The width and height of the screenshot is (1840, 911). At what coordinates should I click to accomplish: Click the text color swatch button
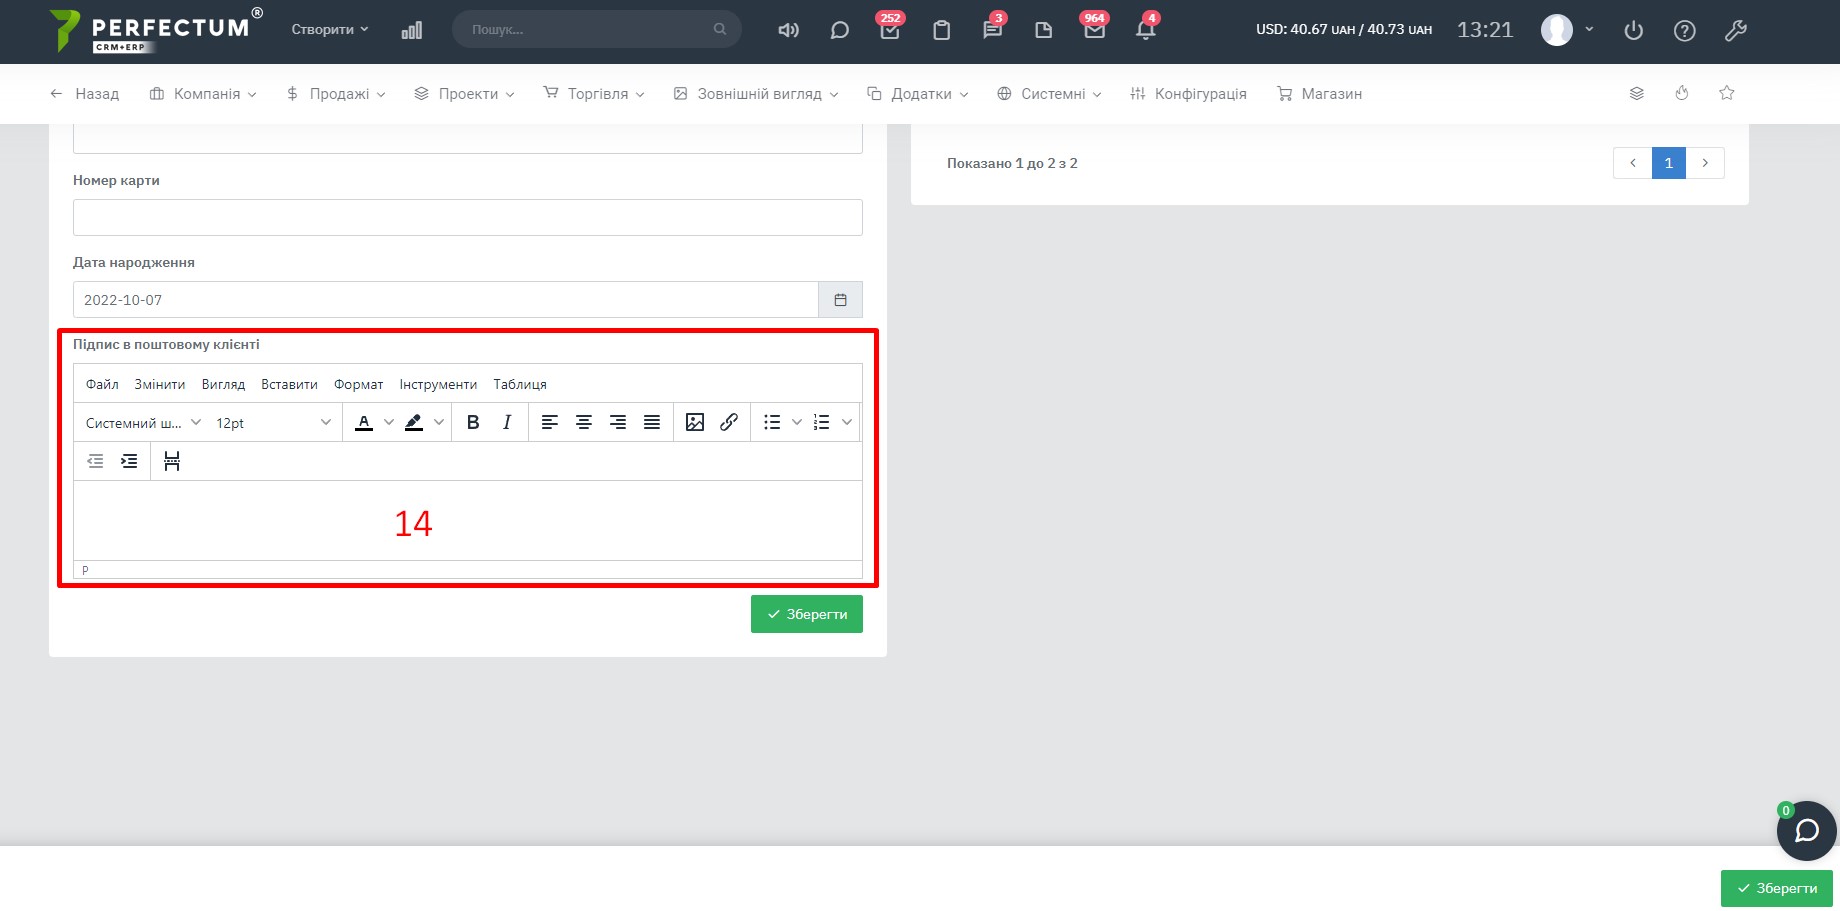coord(364,422)
